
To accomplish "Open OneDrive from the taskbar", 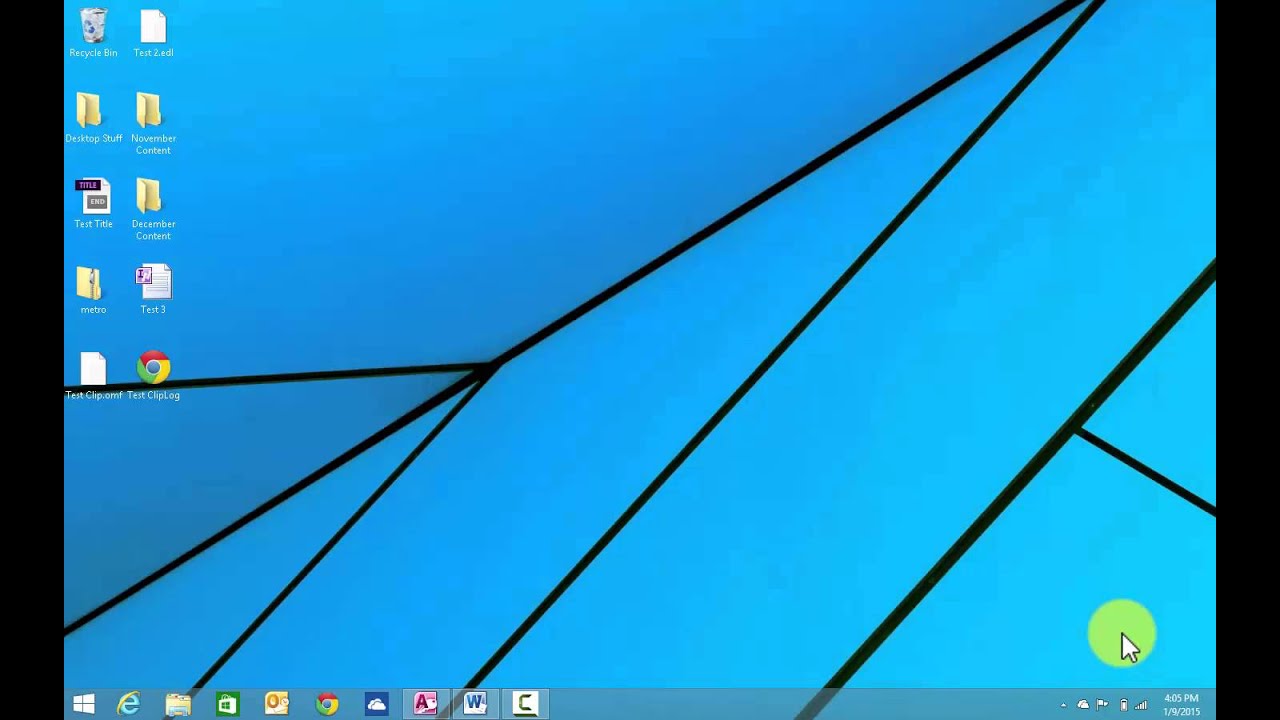I will (376, 704).
